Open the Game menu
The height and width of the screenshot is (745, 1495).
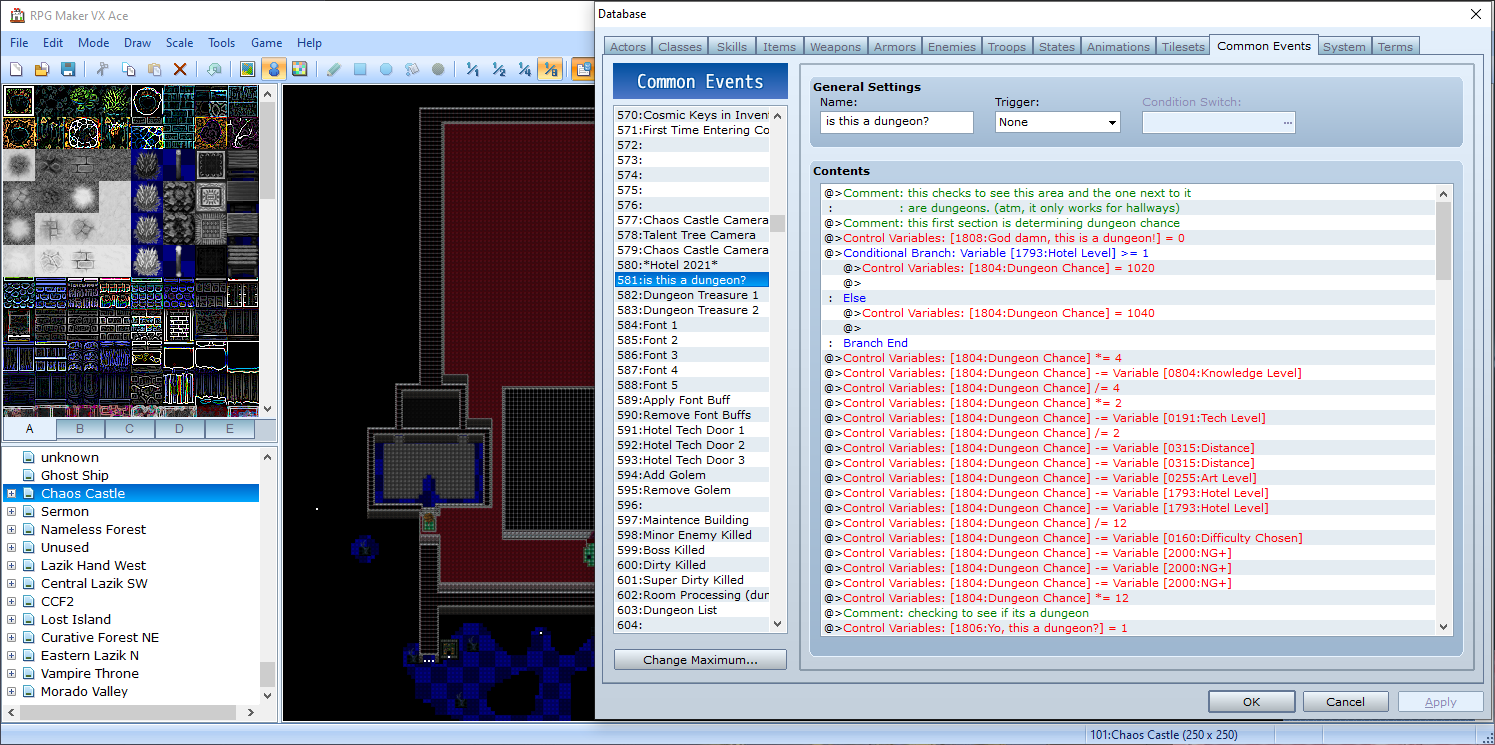[x=266, y=43]
